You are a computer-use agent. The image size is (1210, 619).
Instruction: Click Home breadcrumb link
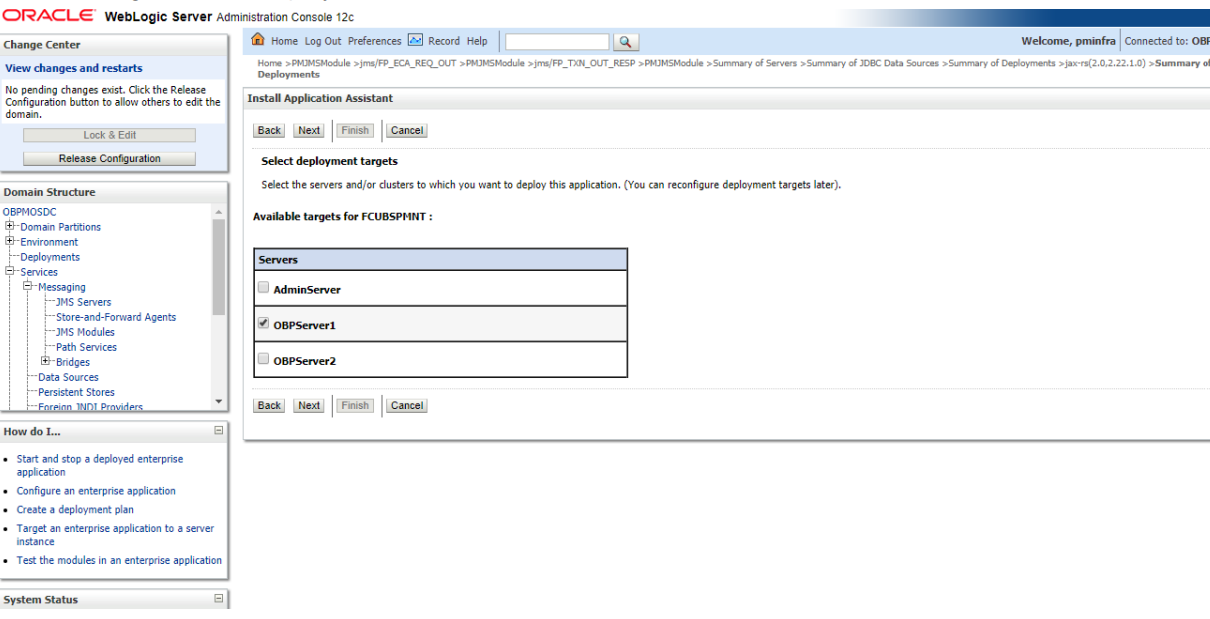[270, 63]
